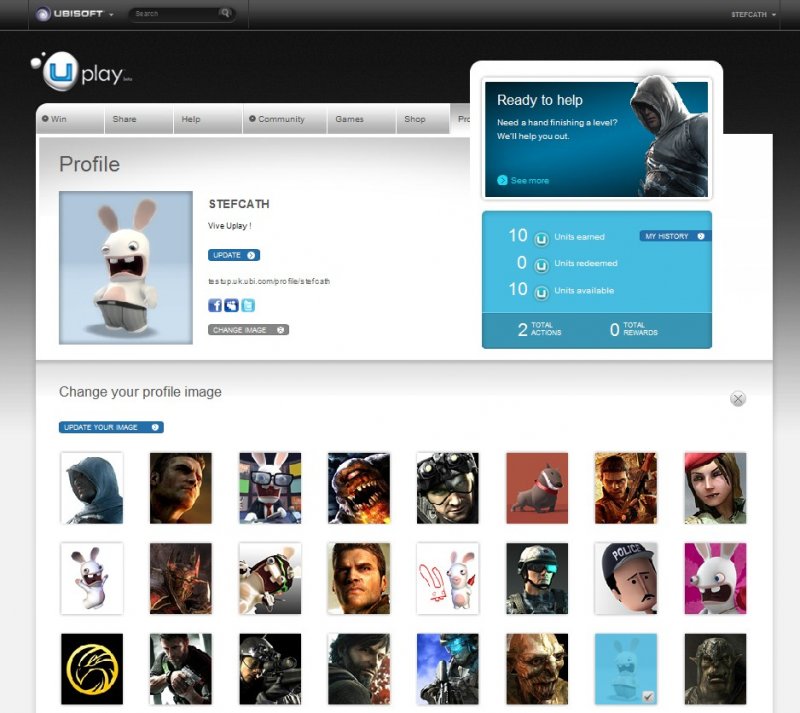800x713 pixels.
Task: Click the Facebook share icon
Action: pyautogui.click(x=215, y=306)
